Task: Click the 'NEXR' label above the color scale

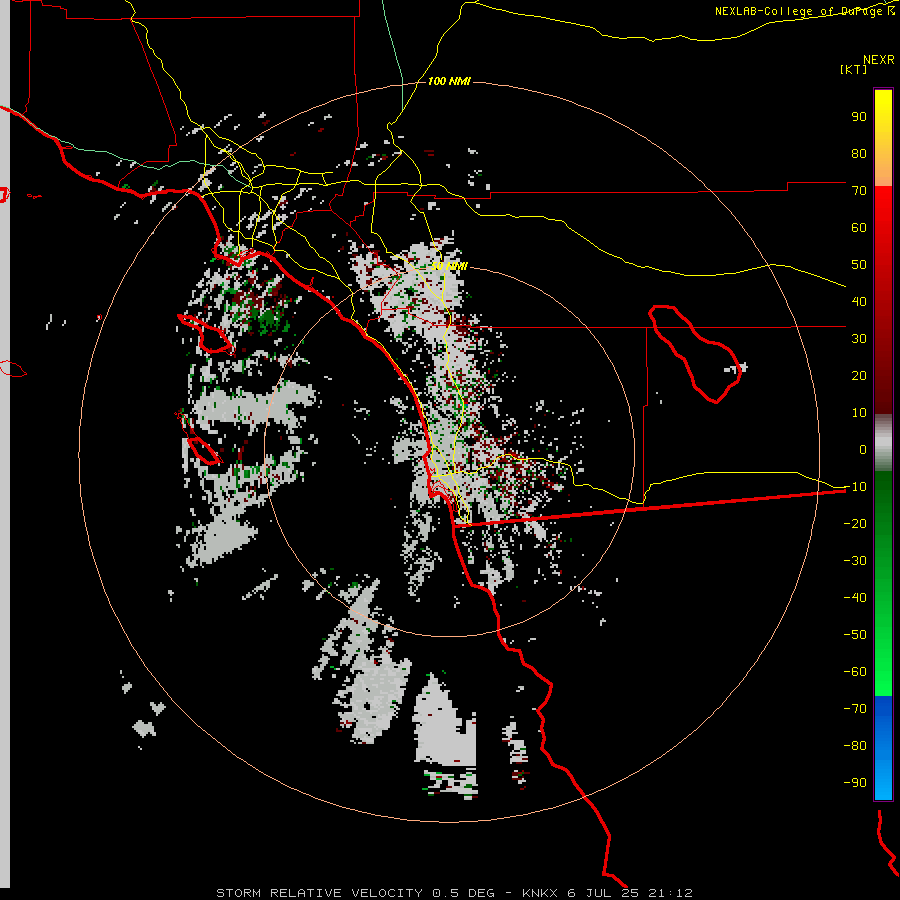Action: point(879,60)
